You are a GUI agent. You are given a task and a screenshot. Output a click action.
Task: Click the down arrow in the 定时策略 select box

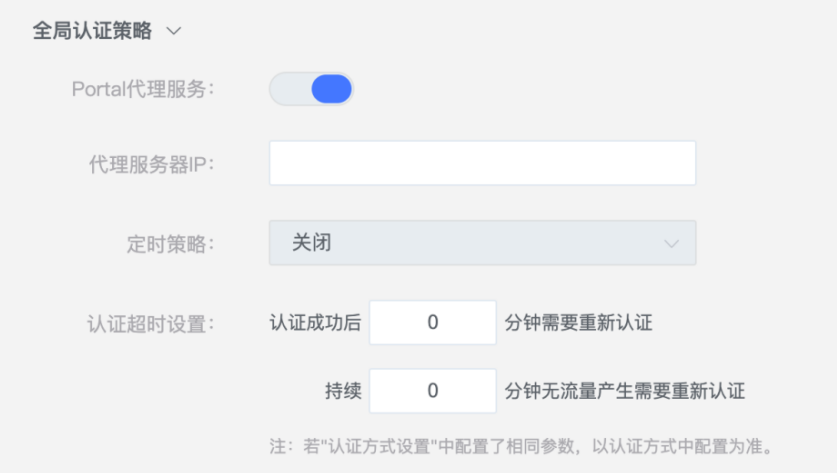(671, 244)
